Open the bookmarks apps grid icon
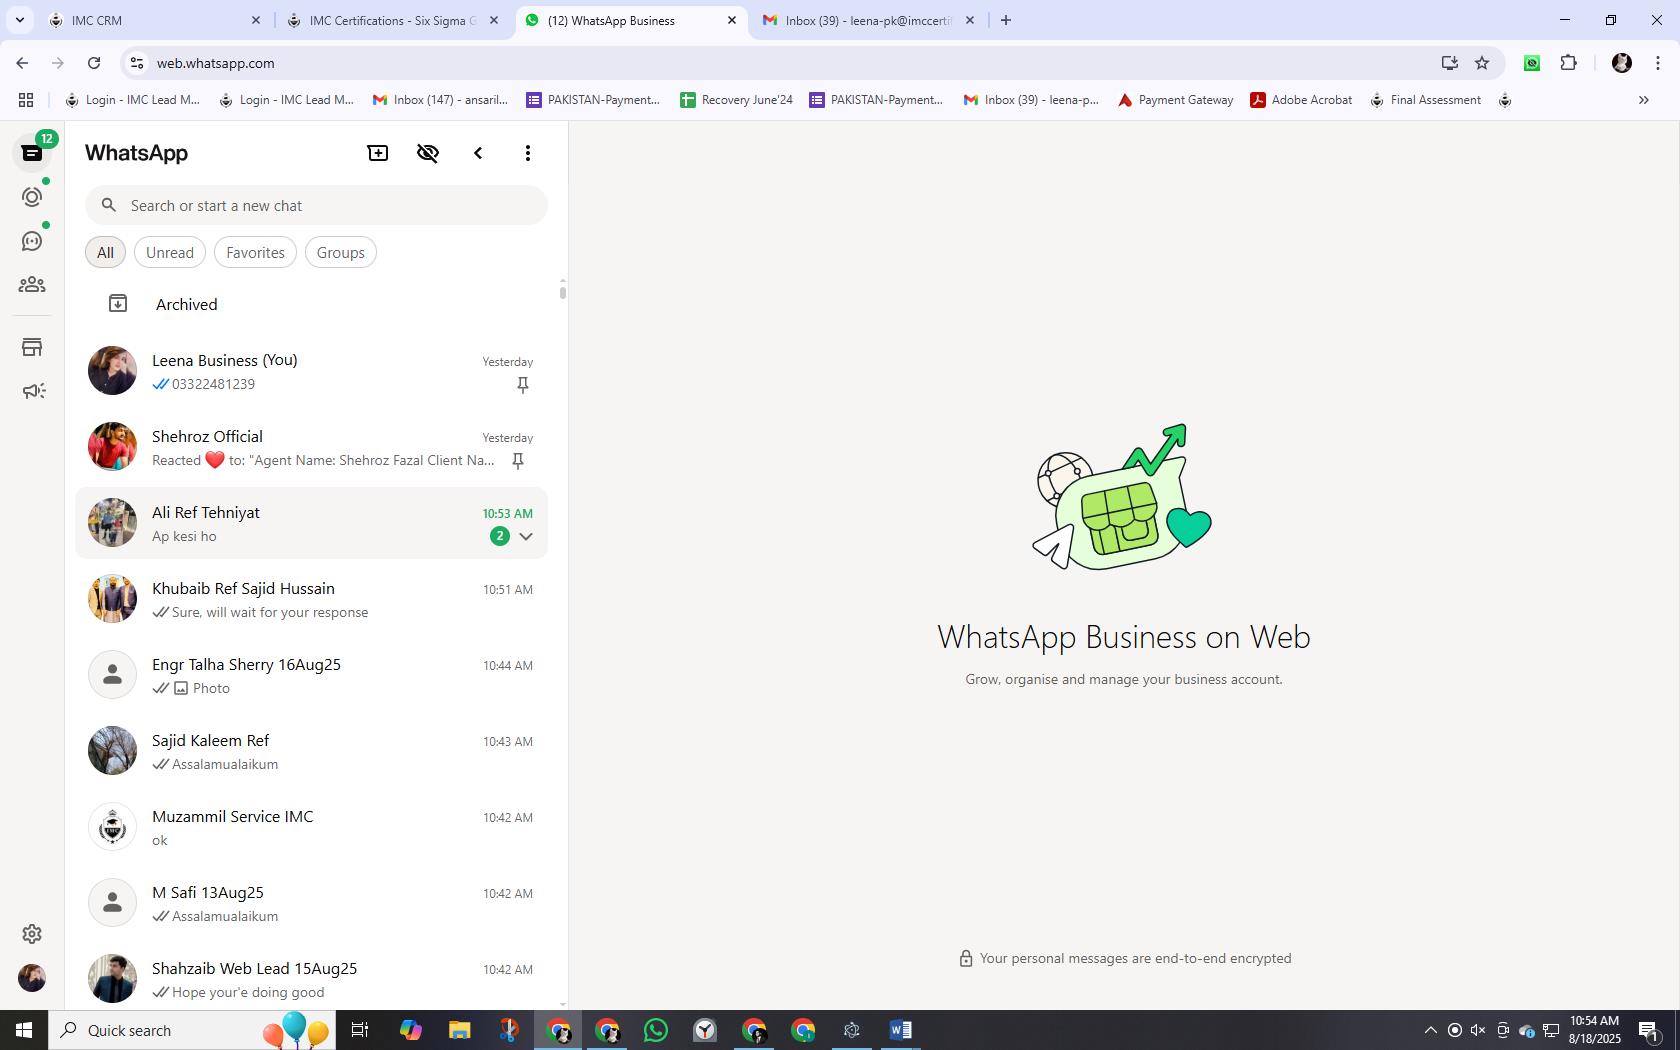 (x=26, y=100)
